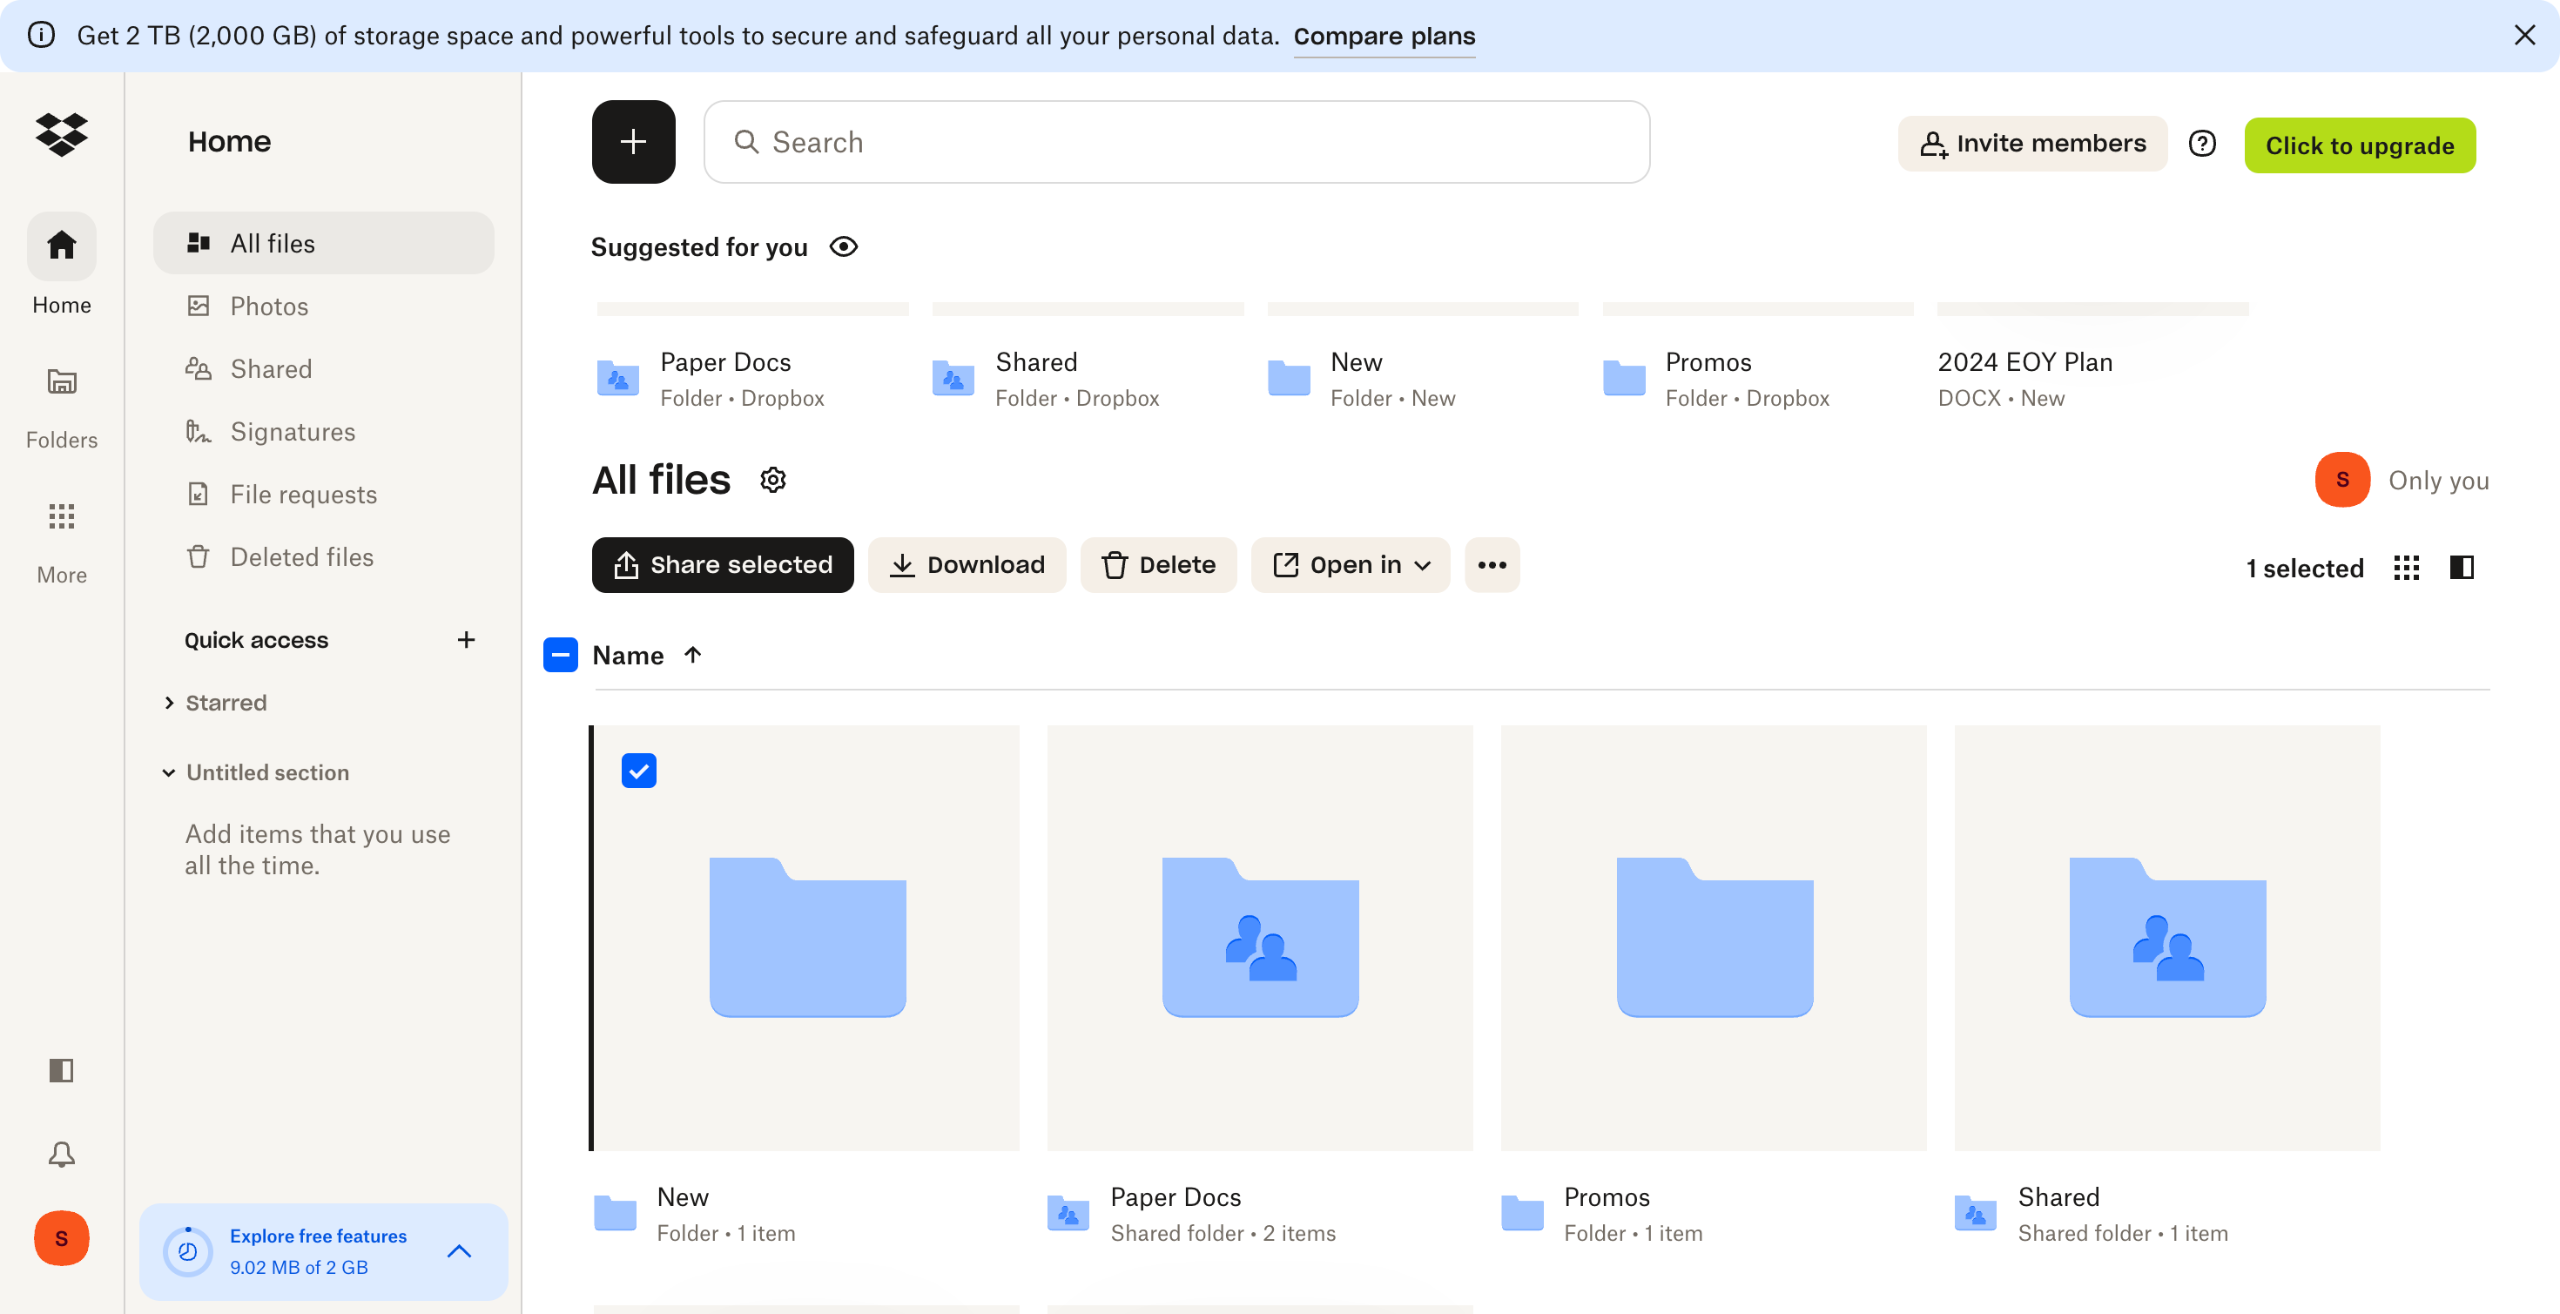Click the Dropbox logo icon
2560x1314 pixels.
pos(61,134)
